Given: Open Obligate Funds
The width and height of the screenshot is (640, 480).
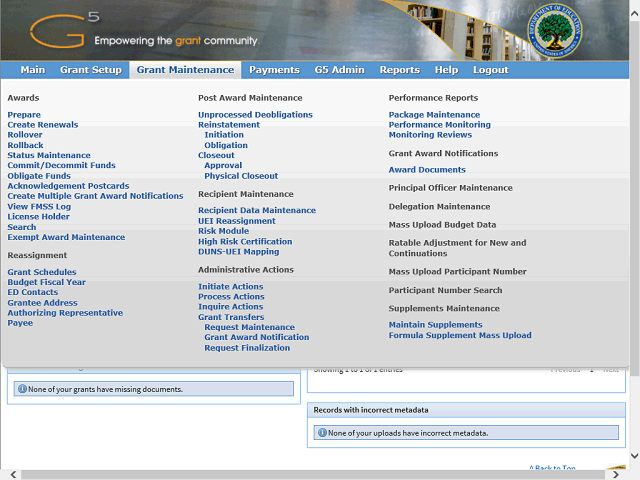Looking at the screenshot, I should tap(39, 176).
